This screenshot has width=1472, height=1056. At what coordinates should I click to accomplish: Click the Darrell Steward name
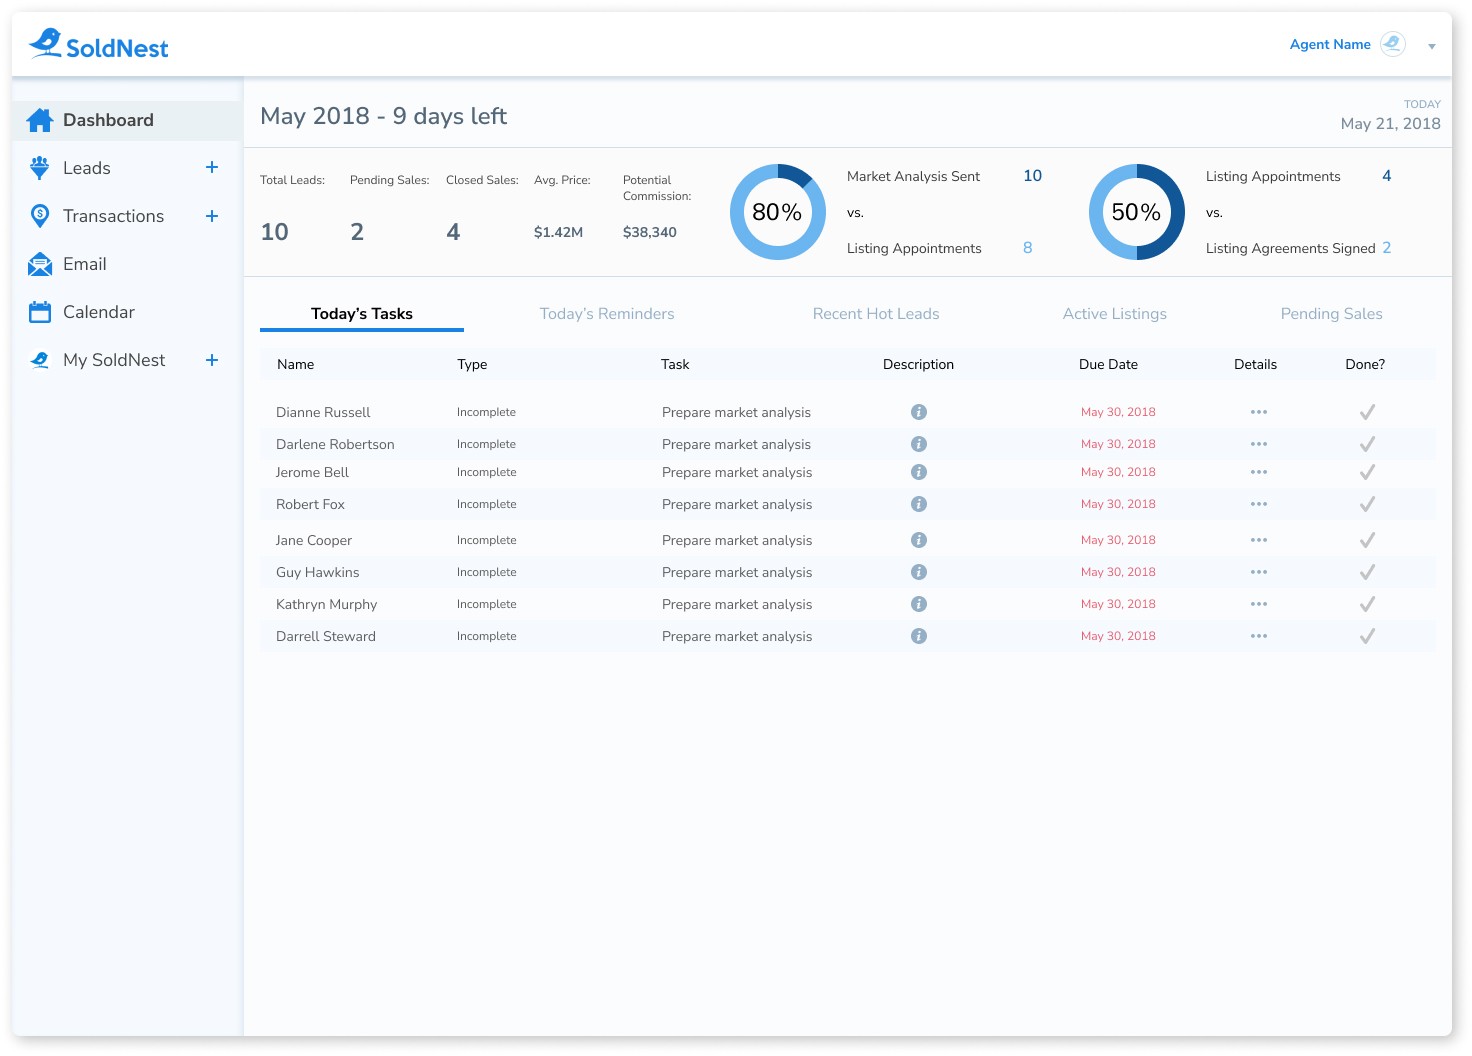326,636
